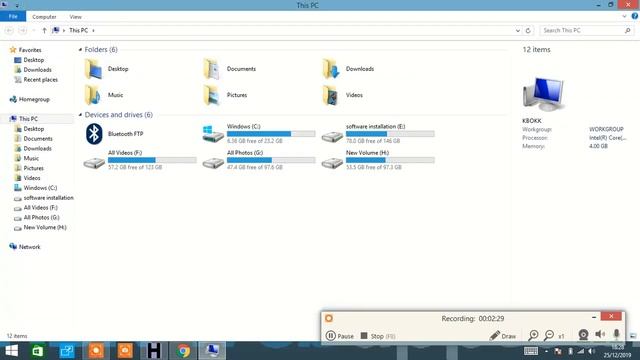Expand the ribbon with the chevron

[x=624, y=17]
